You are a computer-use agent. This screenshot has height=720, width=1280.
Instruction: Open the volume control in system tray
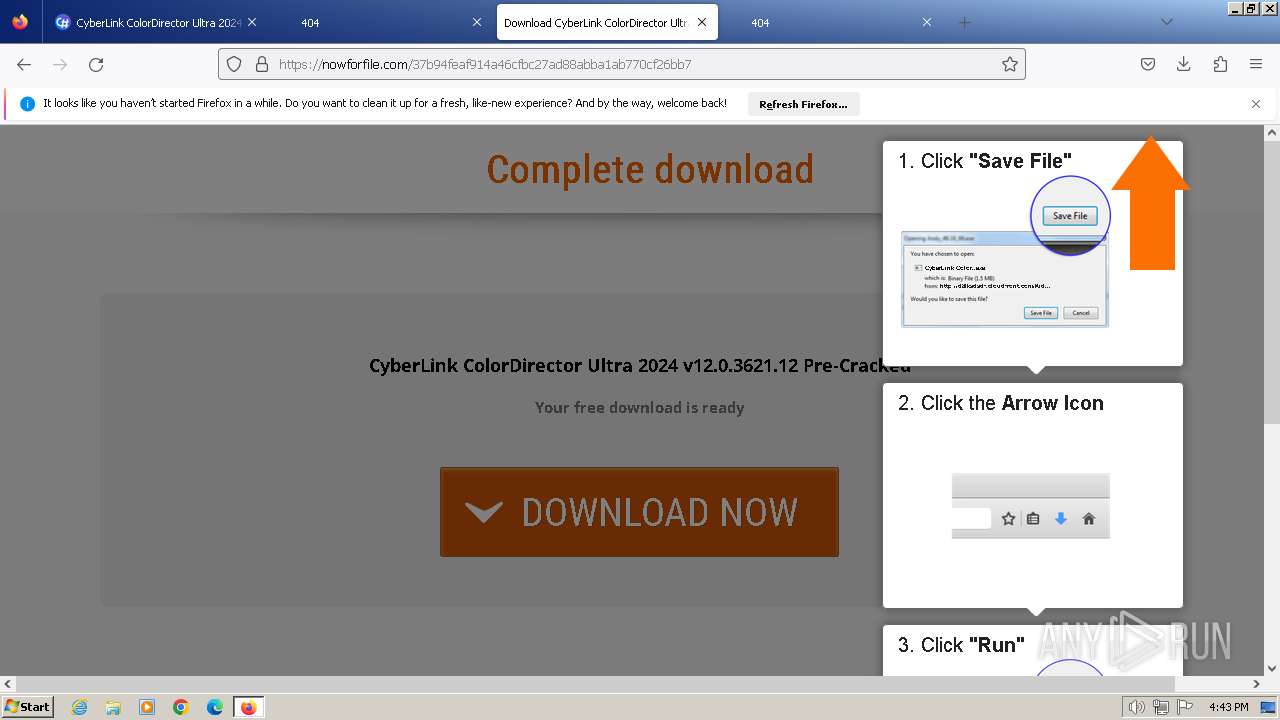click(1137, 707)
